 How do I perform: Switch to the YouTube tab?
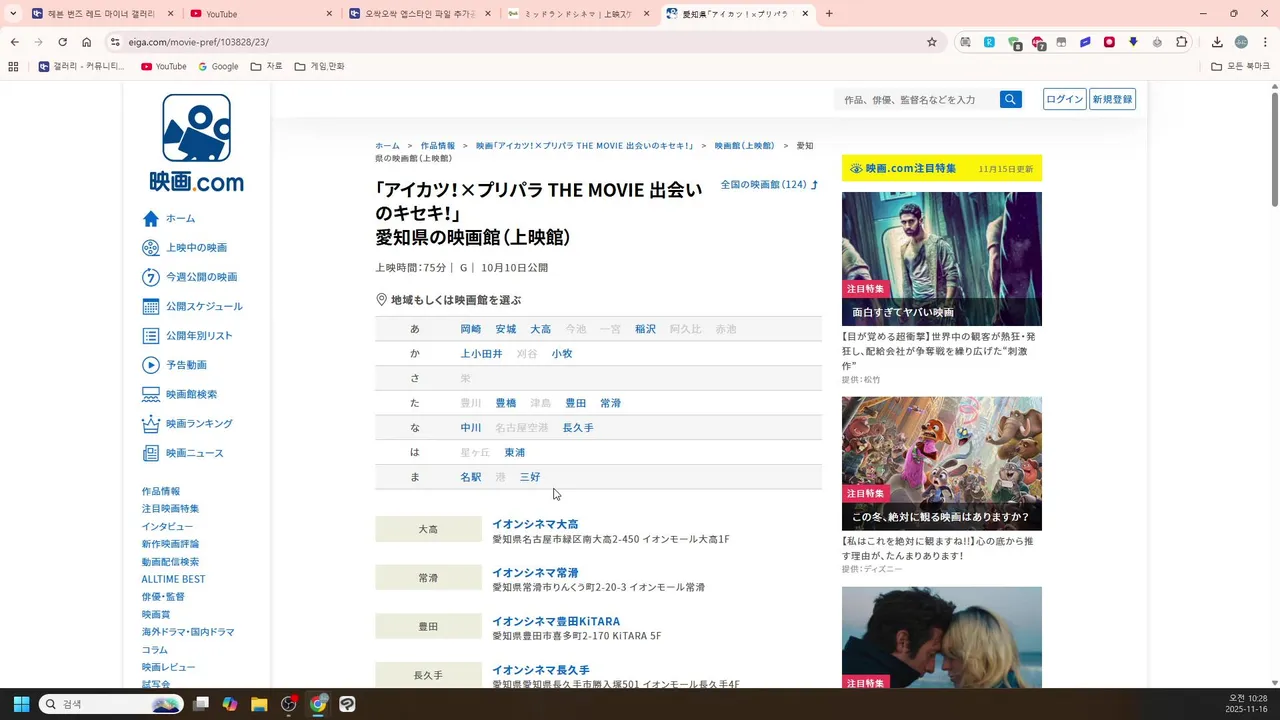point(259,14)
